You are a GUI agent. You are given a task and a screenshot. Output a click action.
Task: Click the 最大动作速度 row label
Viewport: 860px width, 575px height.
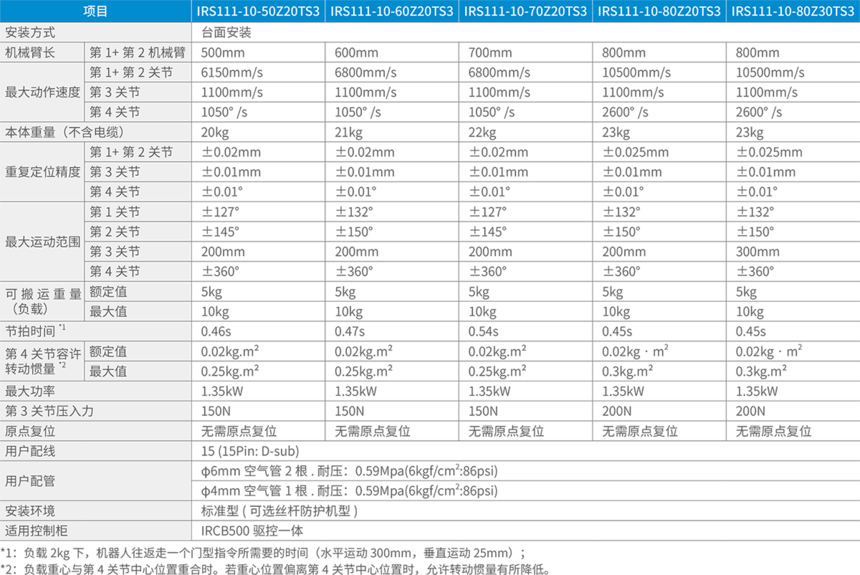point(42,92)
